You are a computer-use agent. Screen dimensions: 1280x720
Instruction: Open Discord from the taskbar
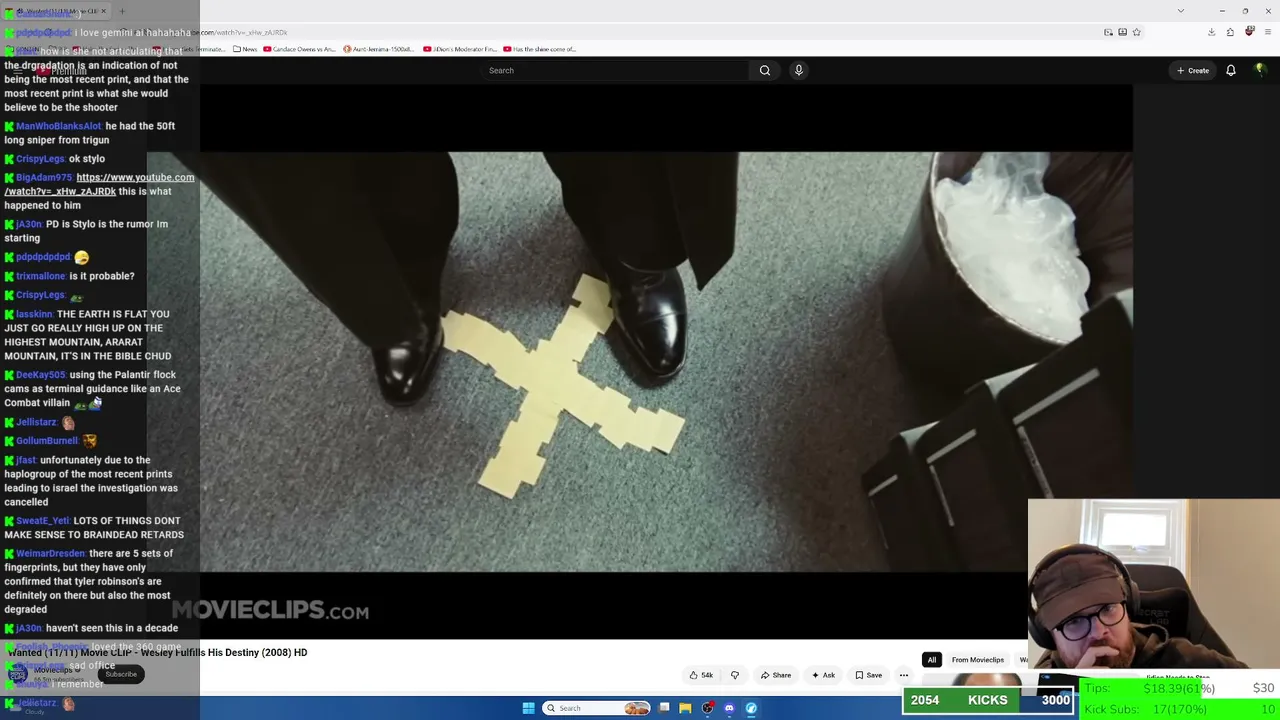click(x=729, y=708)
